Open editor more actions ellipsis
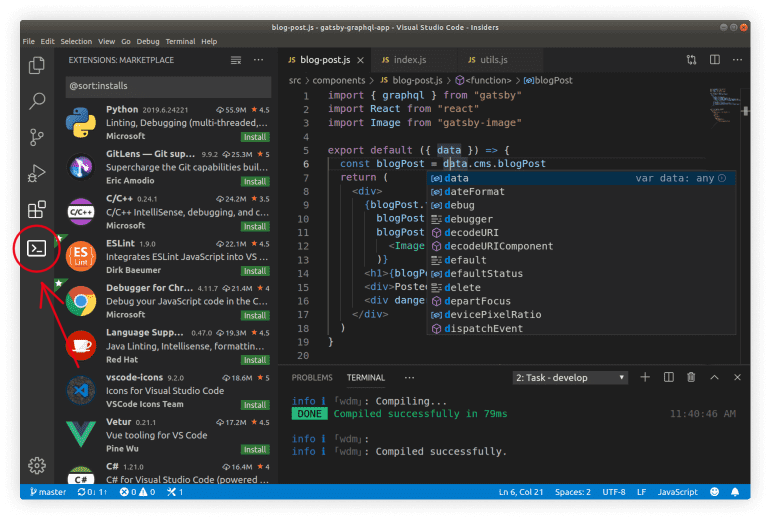 tap(737, 60)
